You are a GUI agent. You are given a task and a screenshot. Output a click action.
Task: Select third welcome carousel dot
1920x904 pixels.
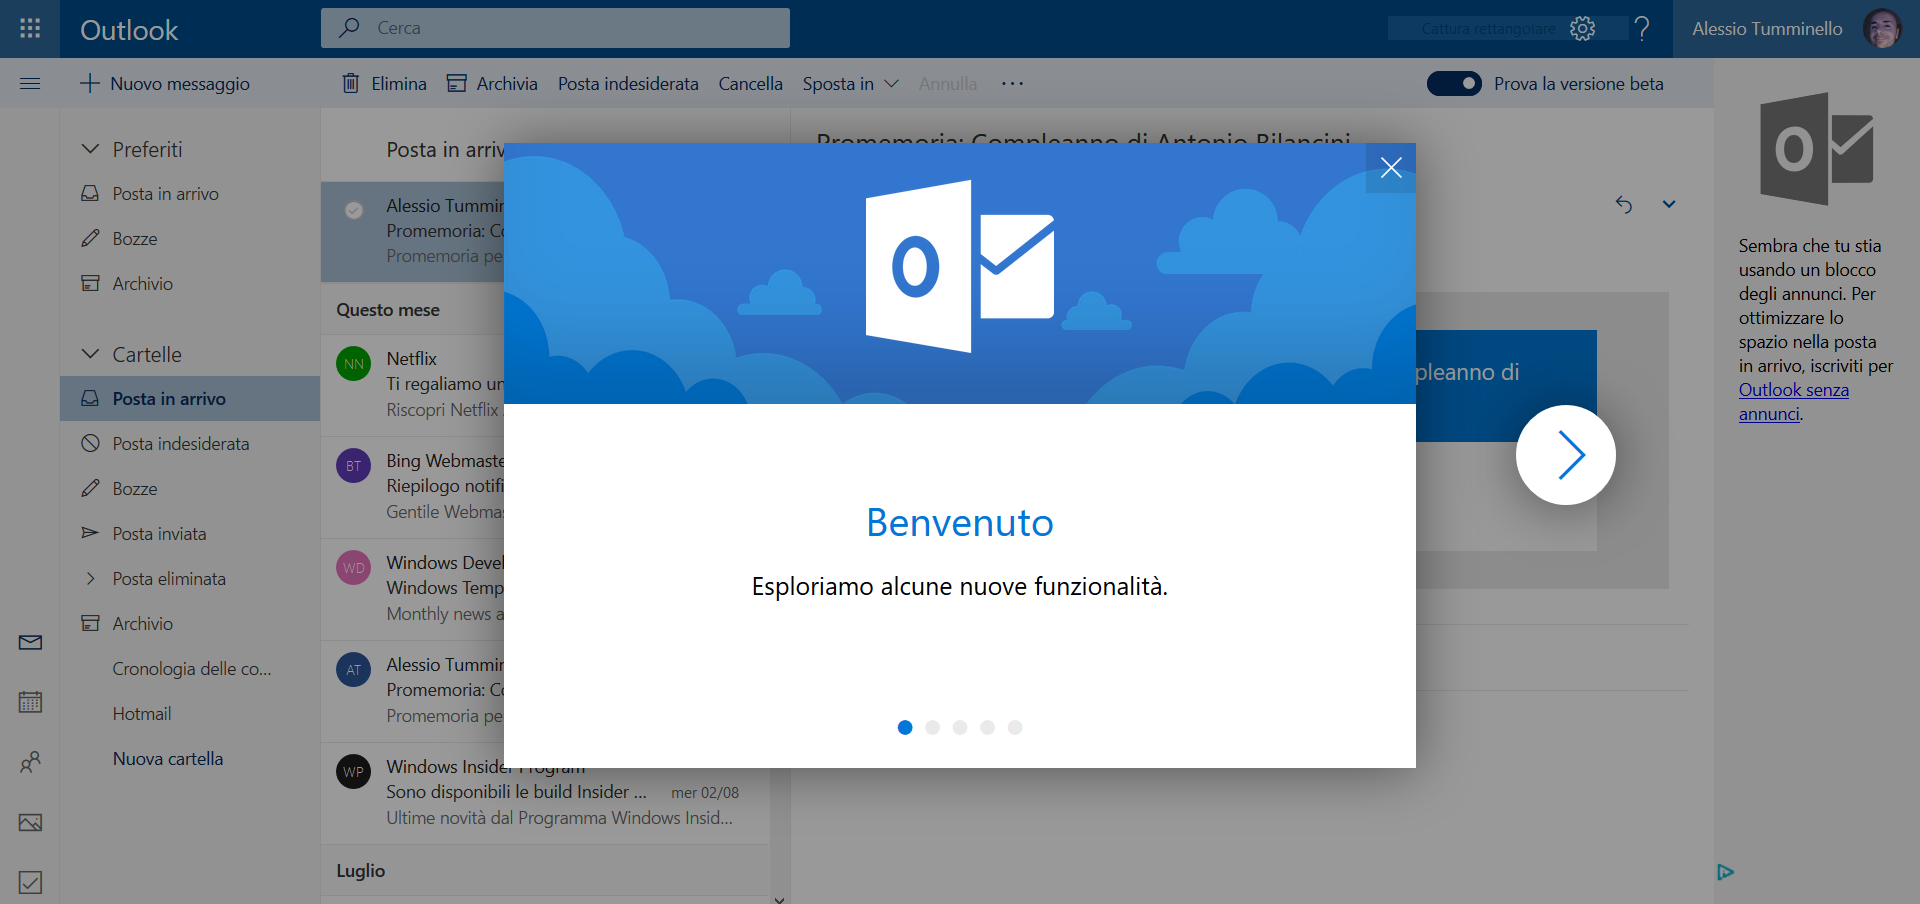coord(960,727)
